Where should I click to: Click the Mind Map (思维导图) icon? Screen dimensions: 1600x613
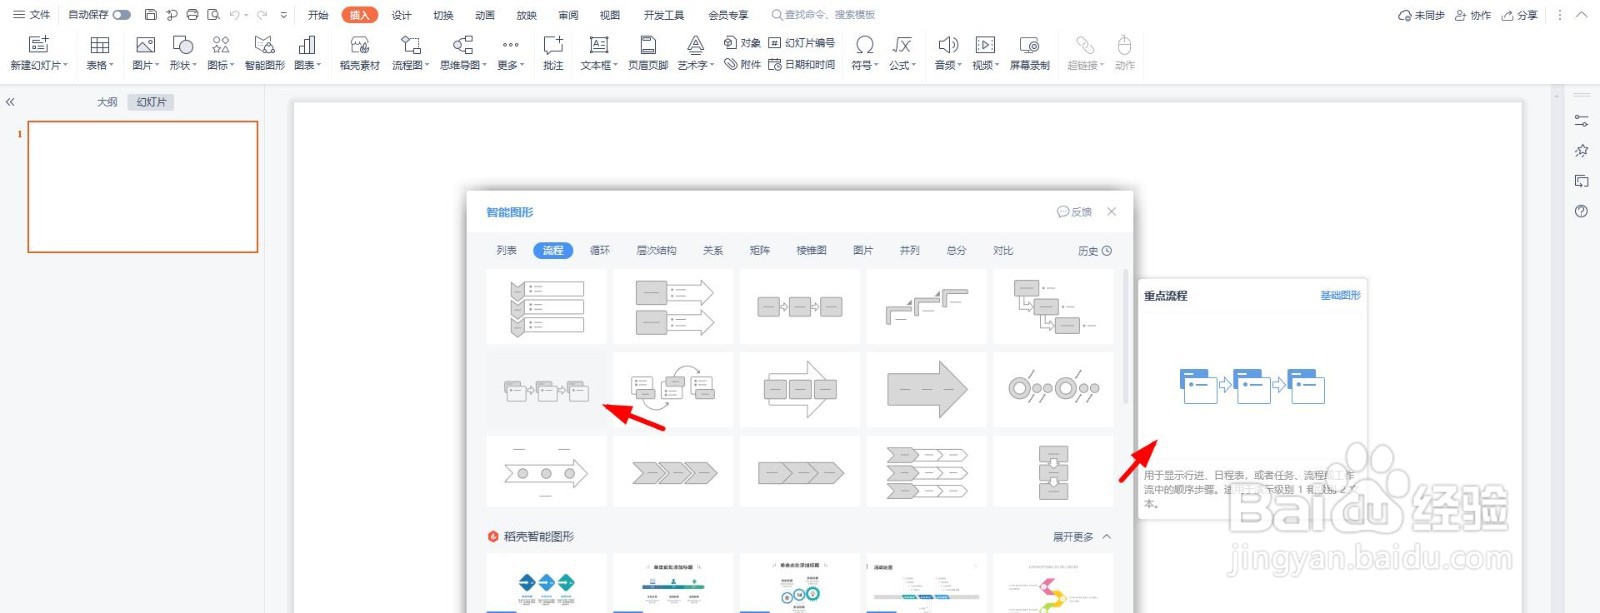coord(463,45)
